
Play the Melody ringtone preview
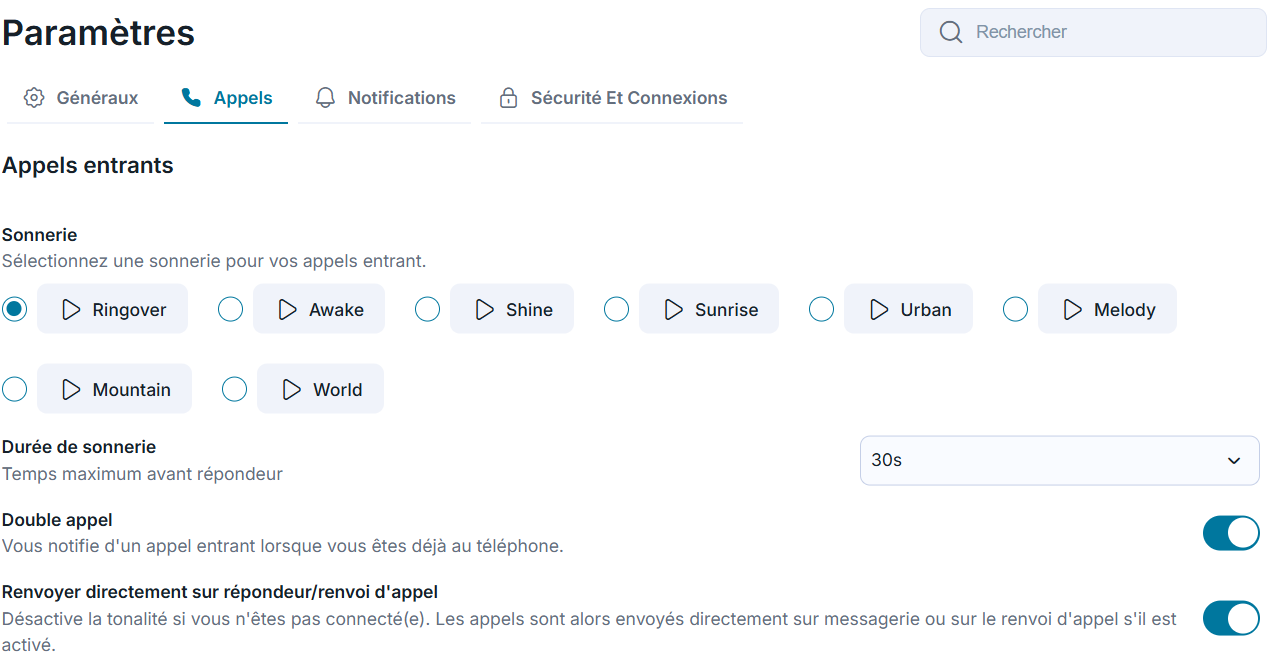[x=1107, y=309]
